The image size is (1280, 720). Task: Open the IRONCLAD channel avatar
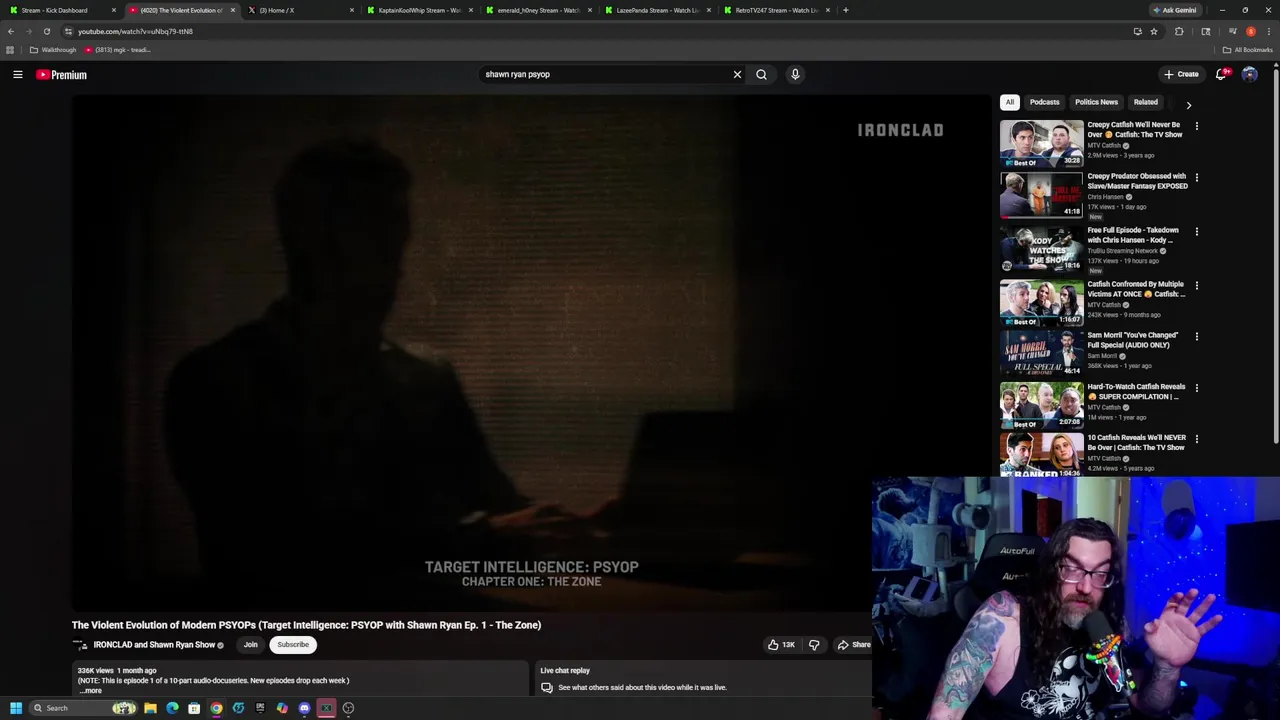click(x=81, y=645)
